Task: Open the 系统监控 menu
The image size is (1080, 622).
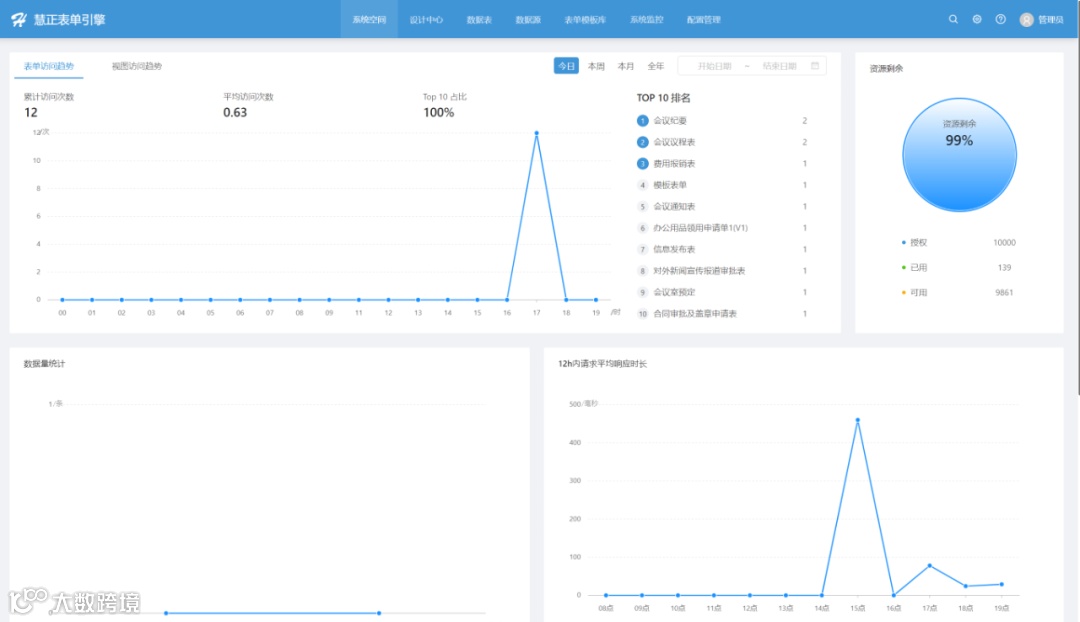Action: click(647, 19)
